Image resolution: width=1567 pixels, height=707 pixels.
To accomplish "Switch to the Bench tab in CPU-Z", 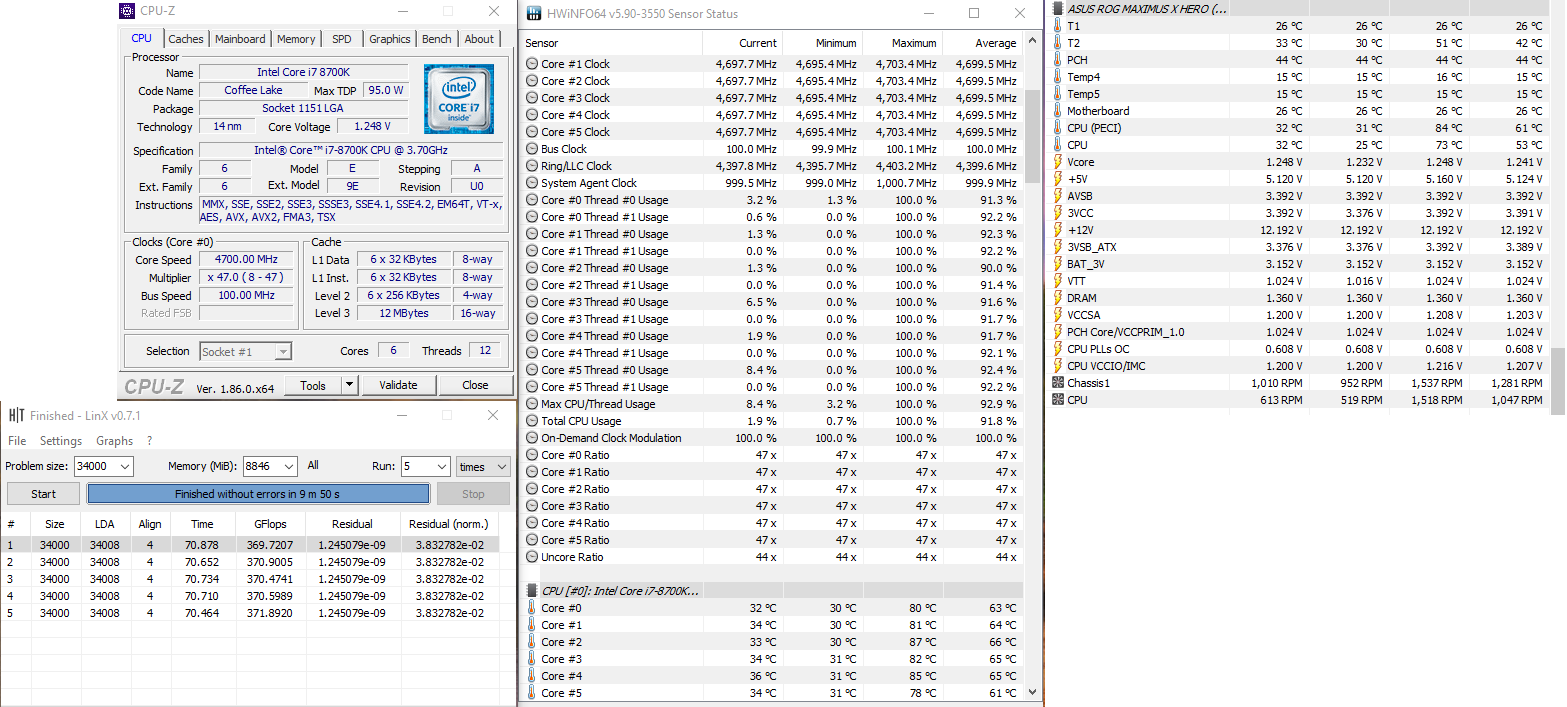I will point(437,39).
